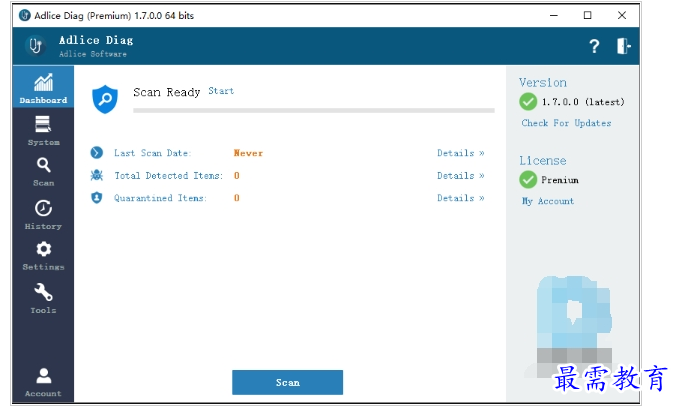Open Details for Last Scan Date

click(461, 153)
